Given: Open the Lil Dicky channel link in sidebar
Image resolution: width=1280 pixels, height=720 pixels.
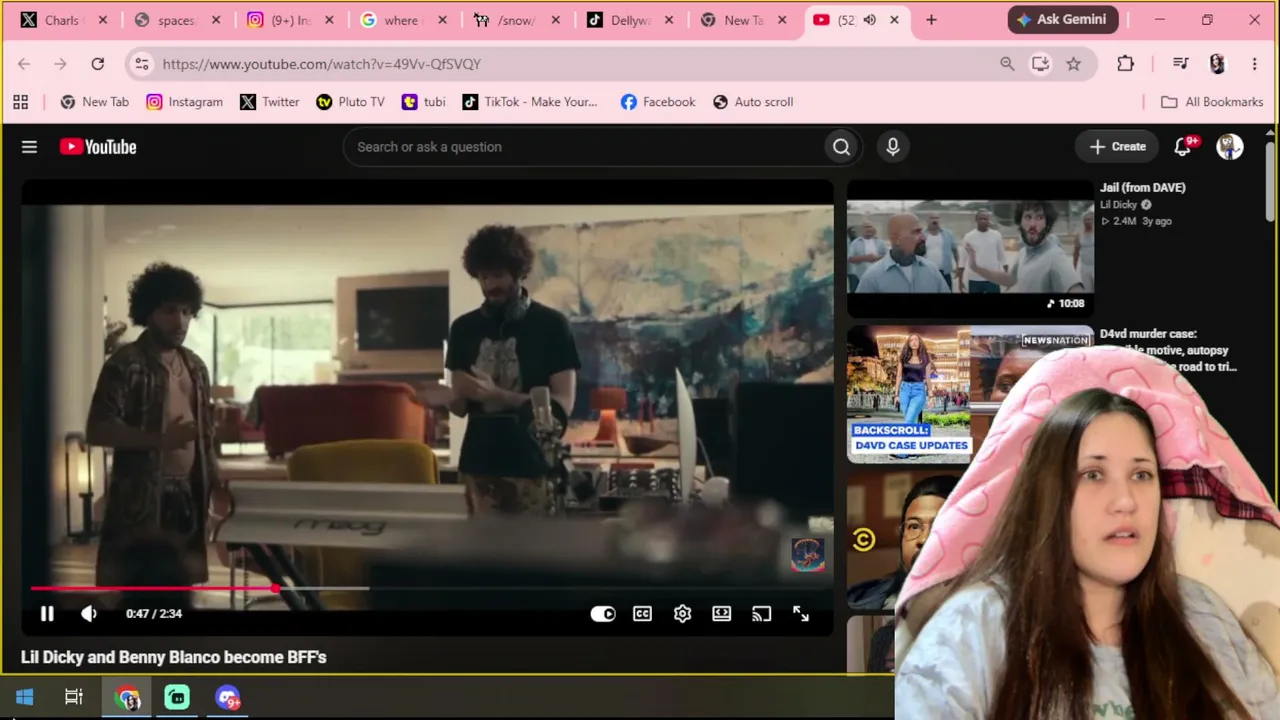Looking at the screenshot, I should pyautogui.click(x=1120, y=205).
